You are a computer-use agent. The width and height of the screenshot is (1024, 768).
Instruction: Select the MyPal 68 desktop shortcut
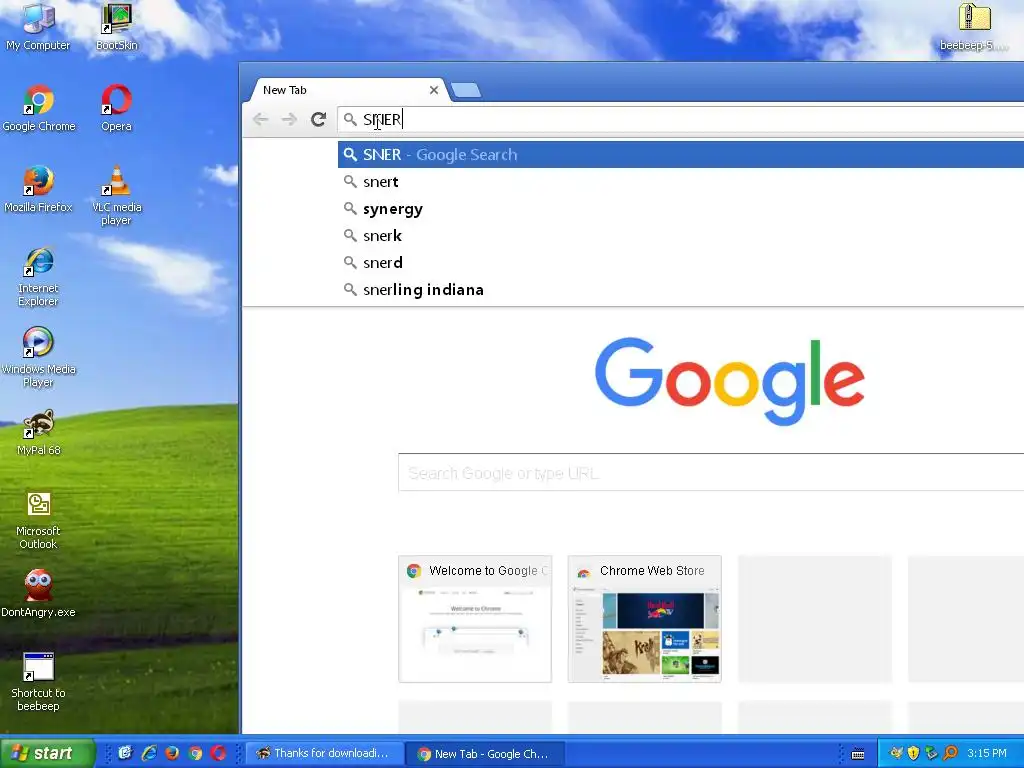pyautogui.click(x=39, y=432)
